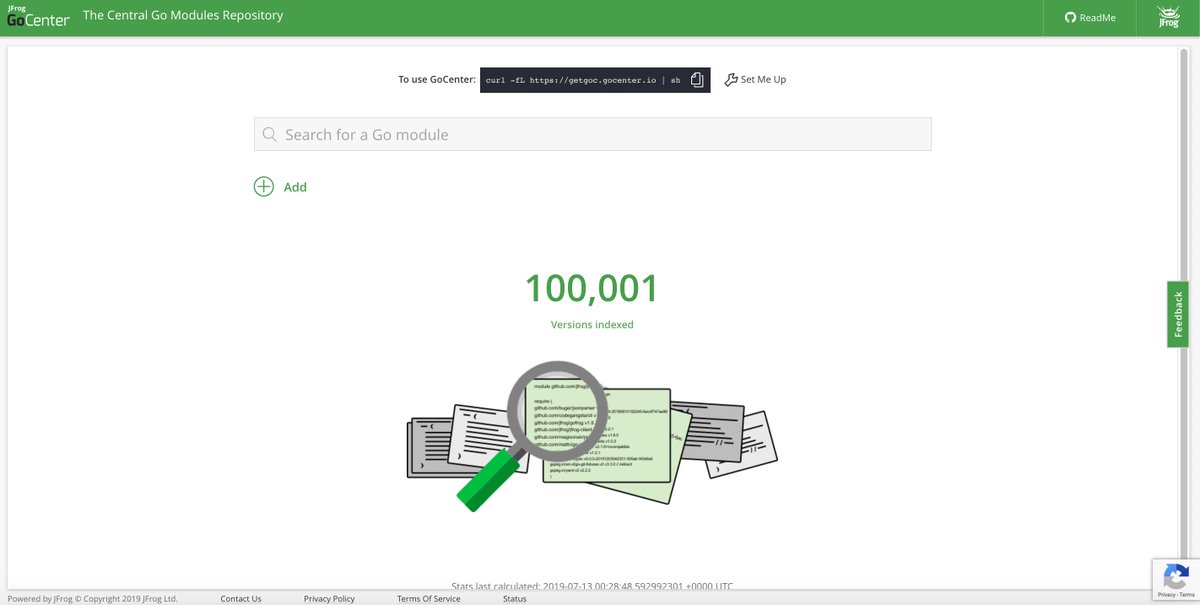Click the magnifier icon in search box
Viewport: 1200px width, 605px height.
pos(269,134)
